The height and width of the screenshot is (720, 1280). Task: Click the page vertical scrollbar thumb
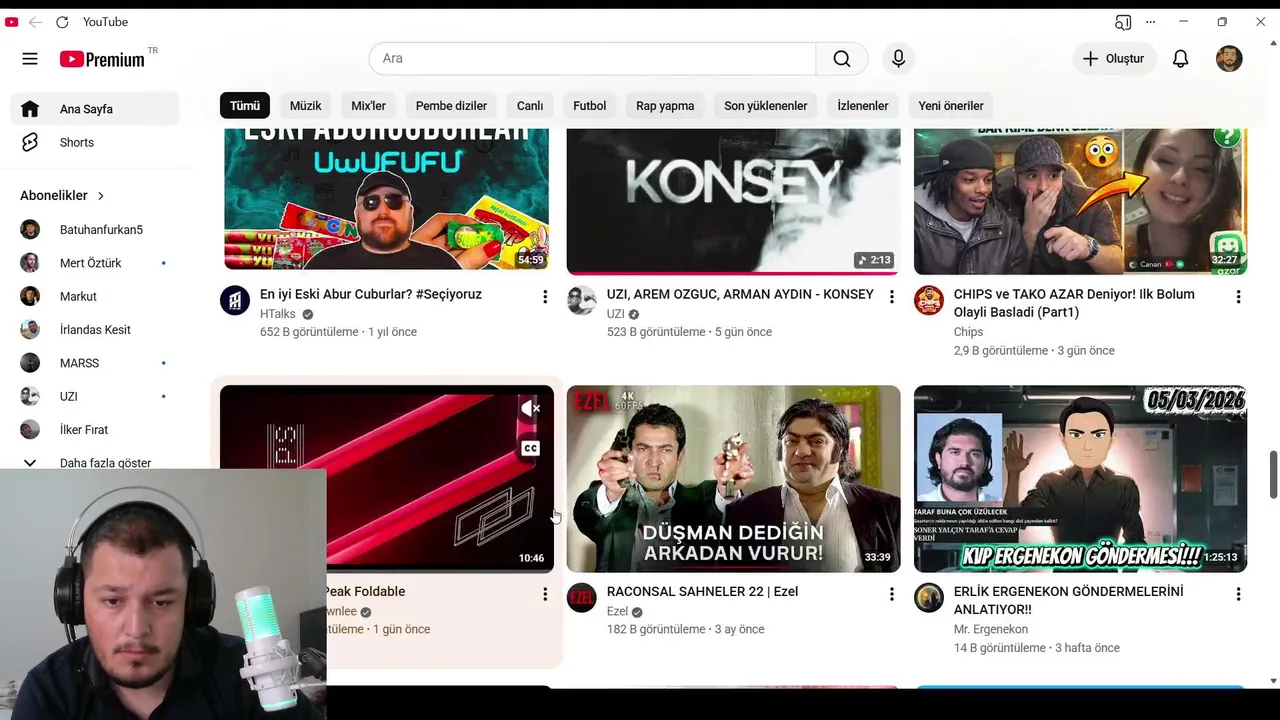[x=1273, y=474]
